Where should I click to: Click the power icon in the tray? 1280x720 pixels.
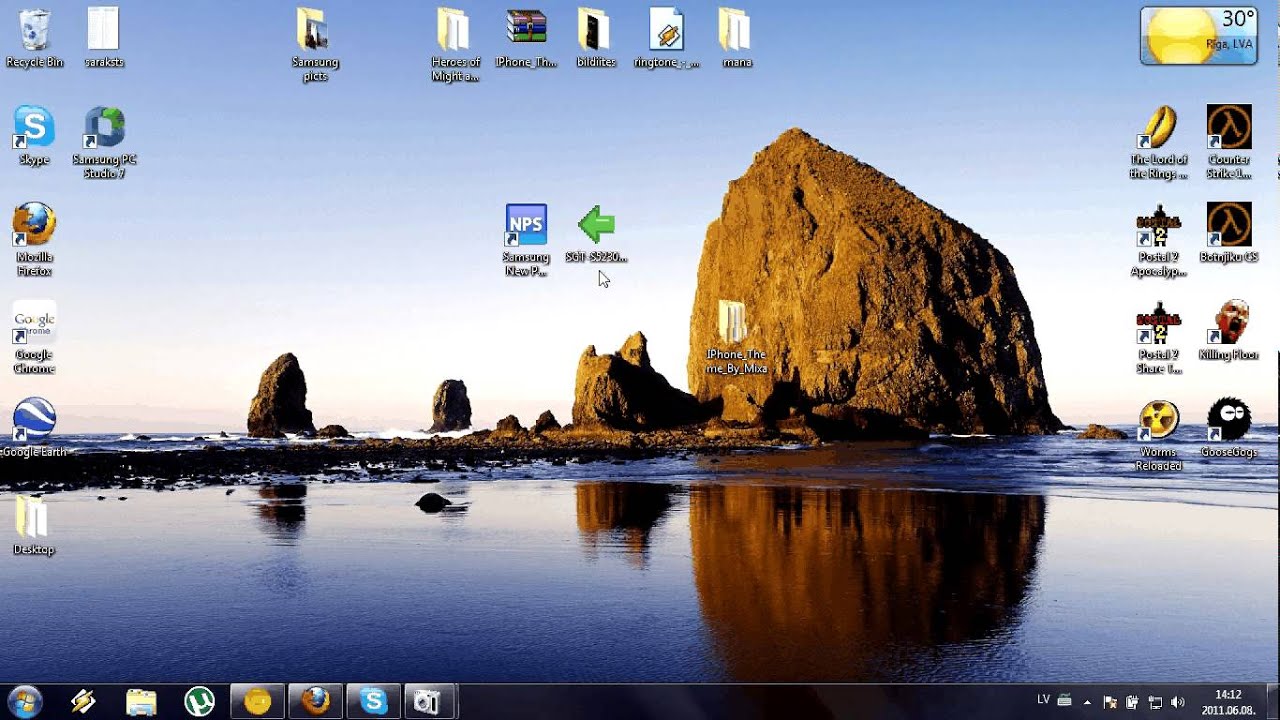pos(1132,703)
